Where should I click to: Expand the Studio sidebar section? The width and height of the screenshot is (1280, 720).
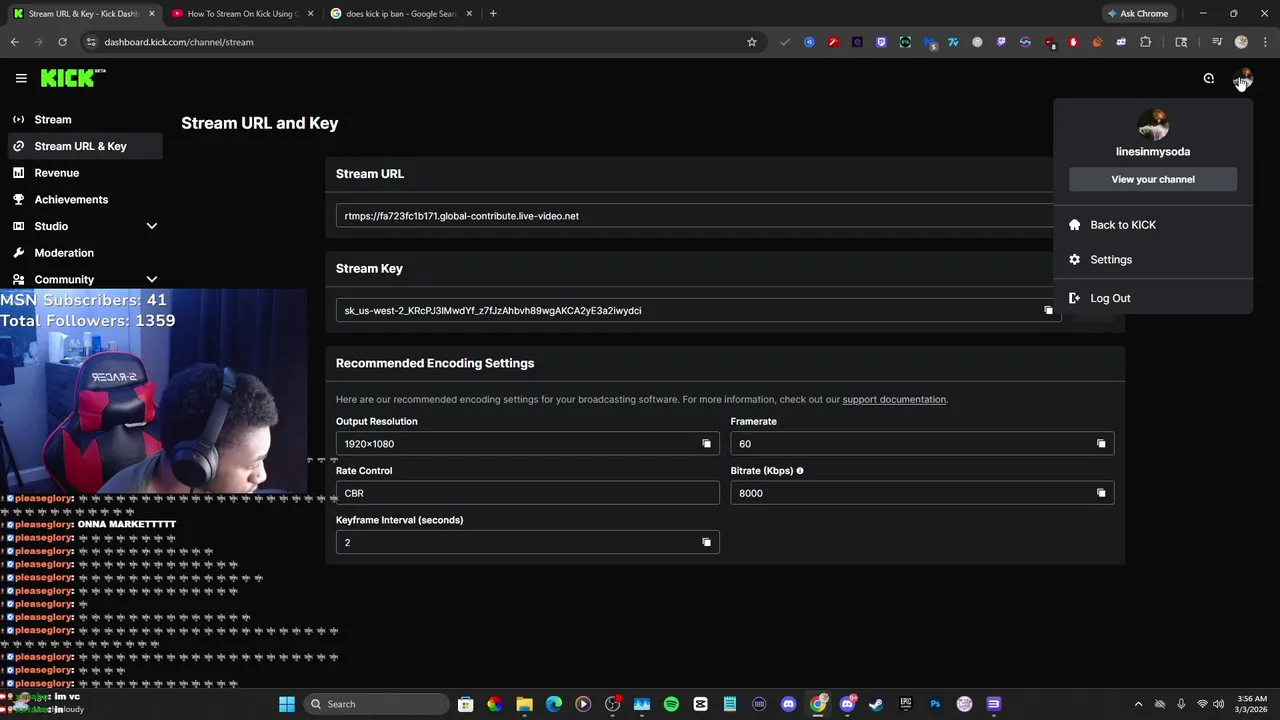[152, 226]
